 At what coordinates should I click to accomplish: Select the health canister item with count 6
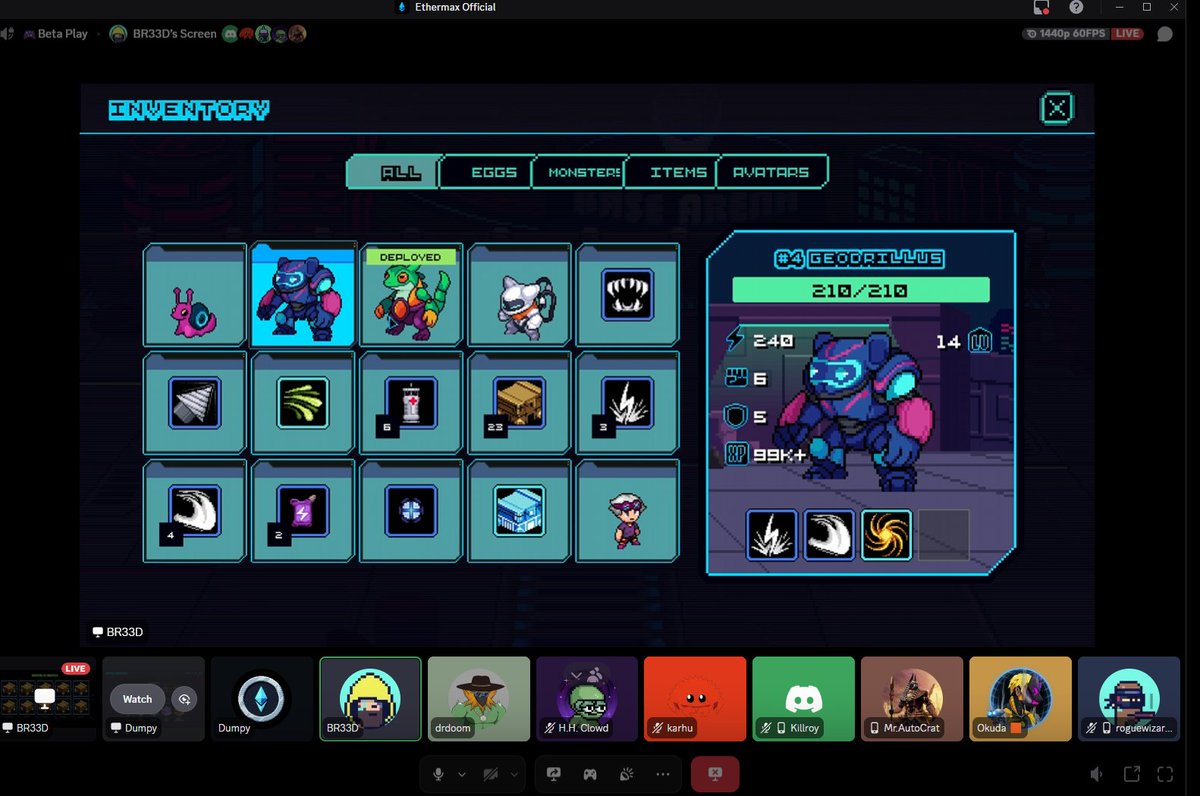(x=411, y=403)
